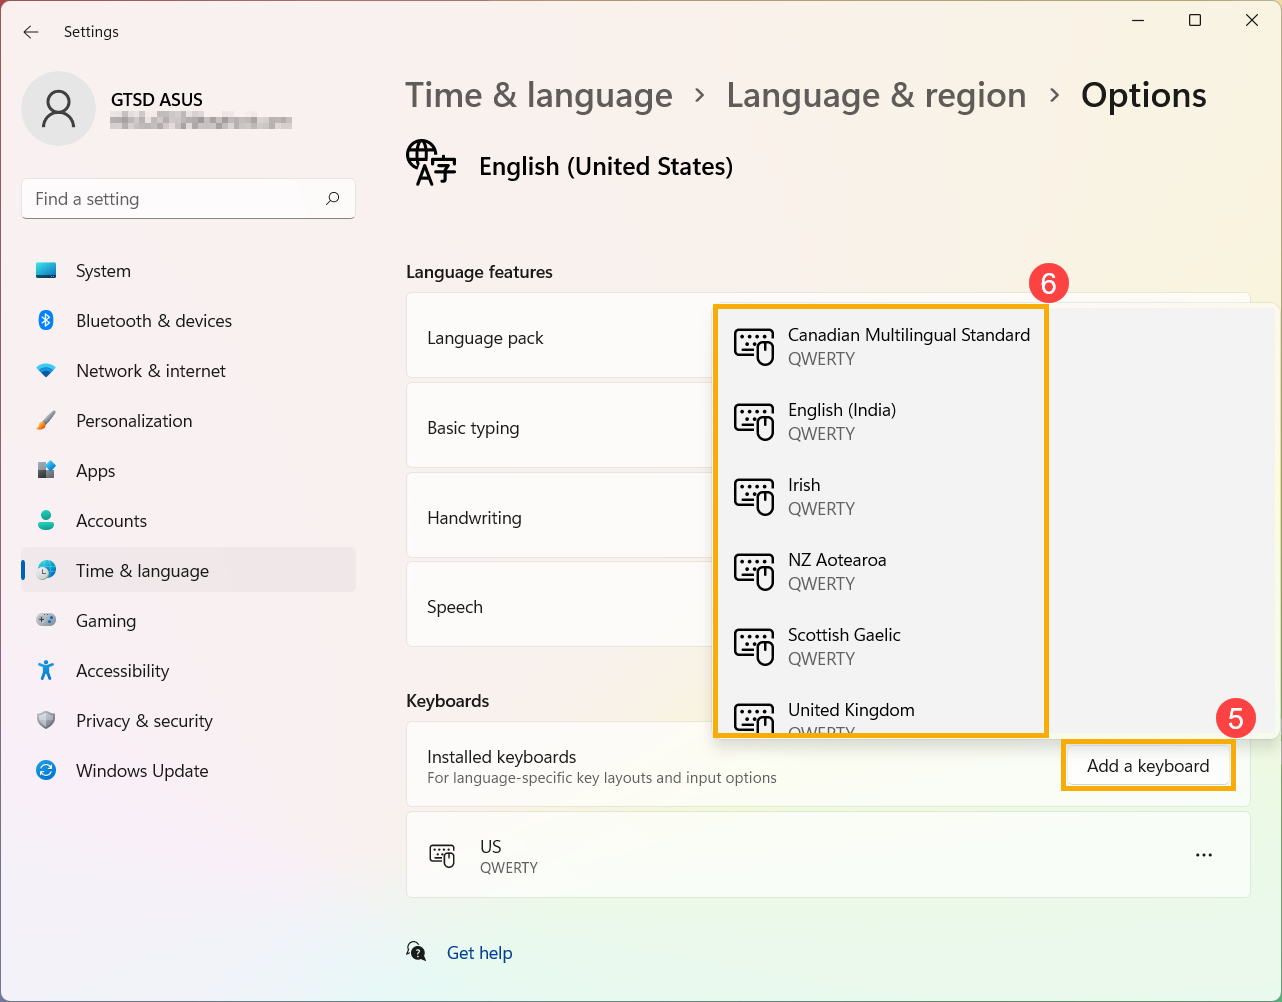Open System settings from sidebar
The height and width of the screenshot is (1002, 1282).
pos(102,271)
